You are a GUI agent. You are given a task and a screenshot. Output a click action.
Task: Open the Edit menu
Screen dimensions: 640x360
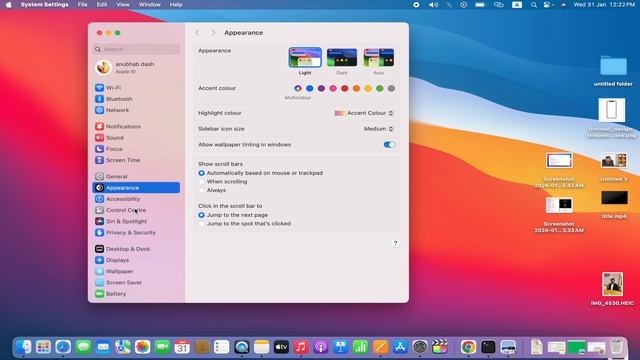tap(102, 5)
